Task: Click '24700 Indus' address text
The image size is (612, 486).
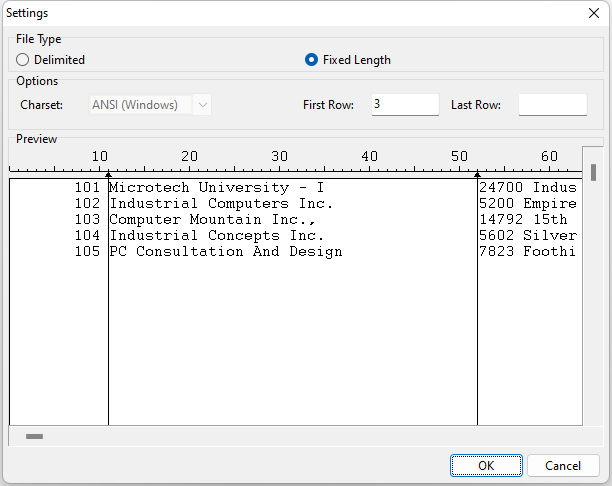Action: (528, 187)
